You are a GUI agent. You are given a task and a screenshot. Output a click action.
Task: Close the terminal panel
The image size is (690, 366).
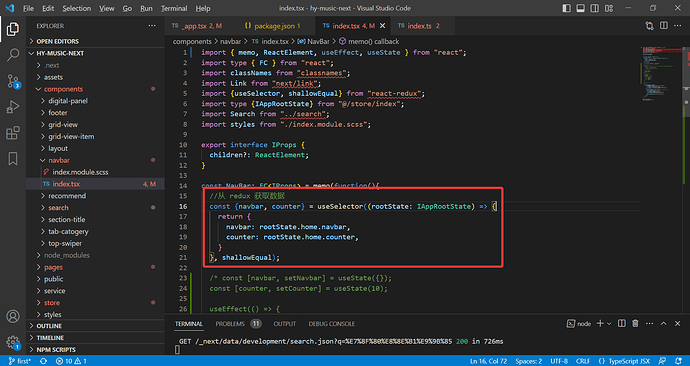678,323
